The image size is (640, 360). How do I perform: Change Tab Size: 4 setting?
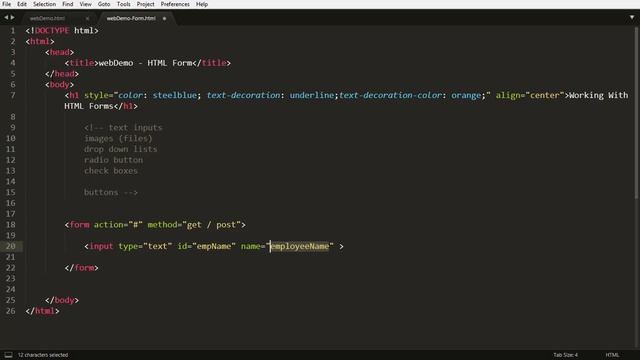point(565,355)
